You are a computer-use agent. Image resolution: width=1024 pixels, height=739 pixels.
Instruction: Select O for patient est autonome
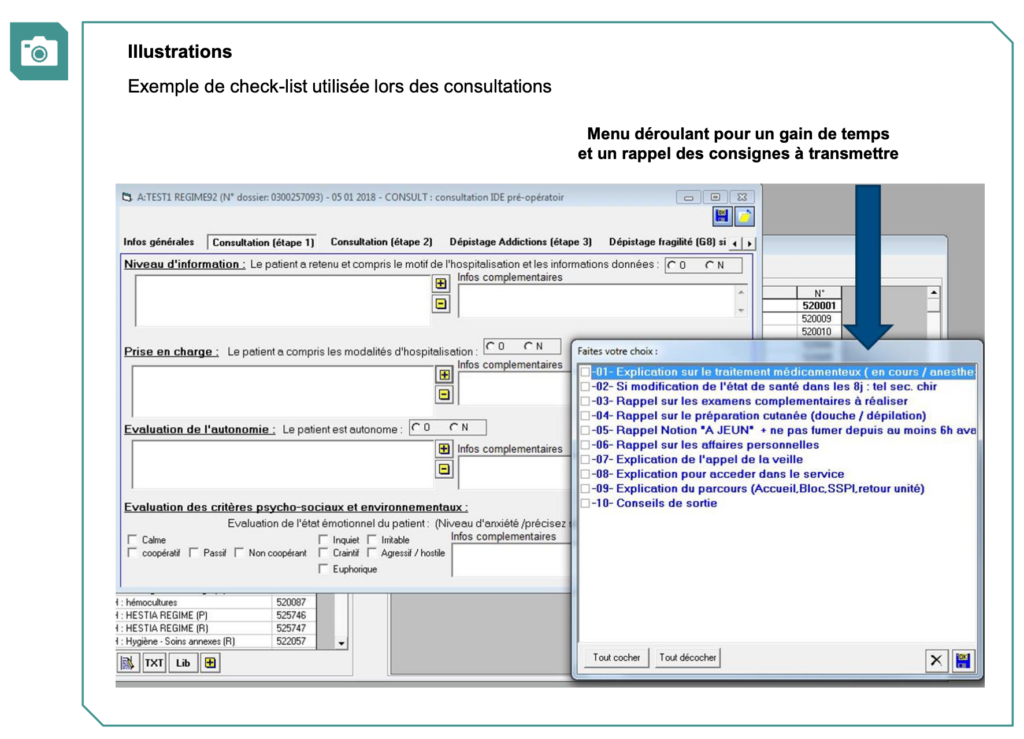[415, 427]
